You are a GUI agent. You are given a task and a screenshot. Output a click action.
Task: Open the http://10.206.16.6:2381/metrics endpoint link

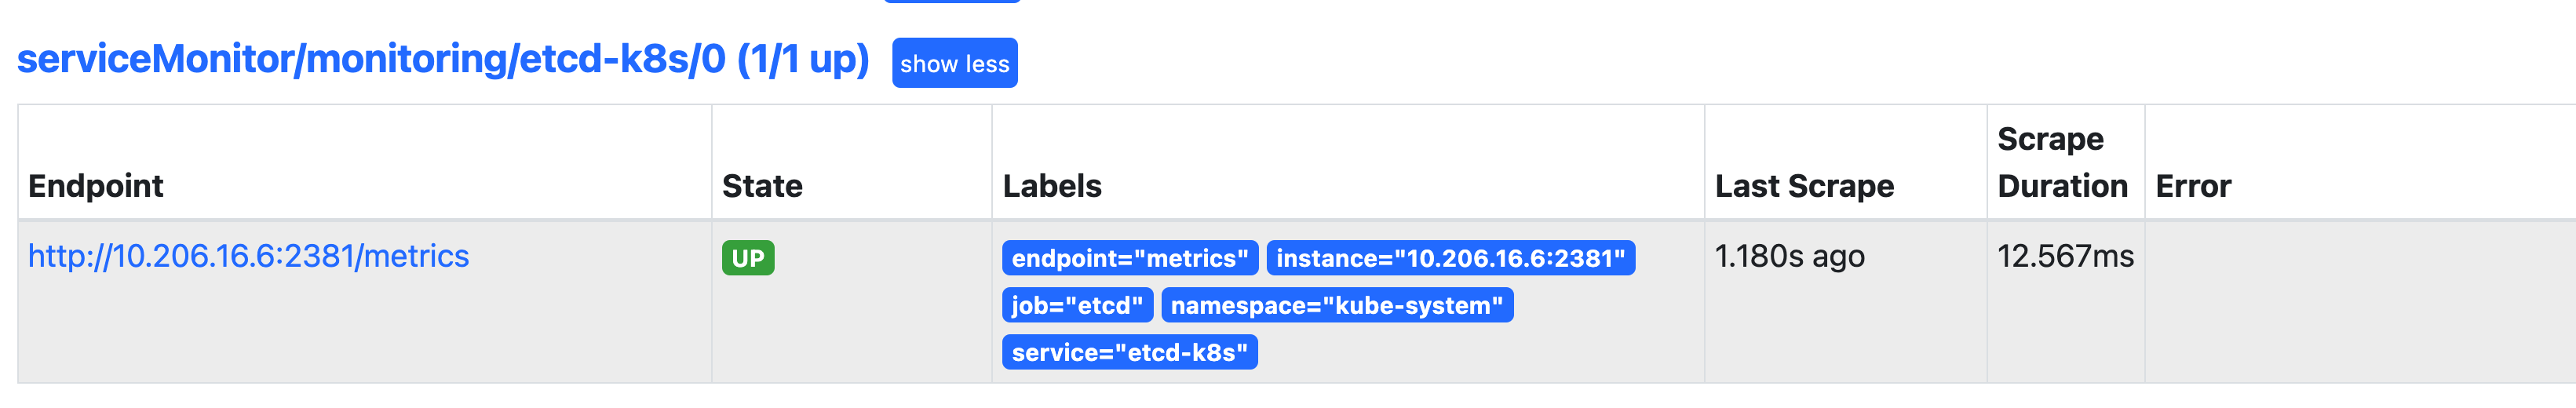(248, 256)
